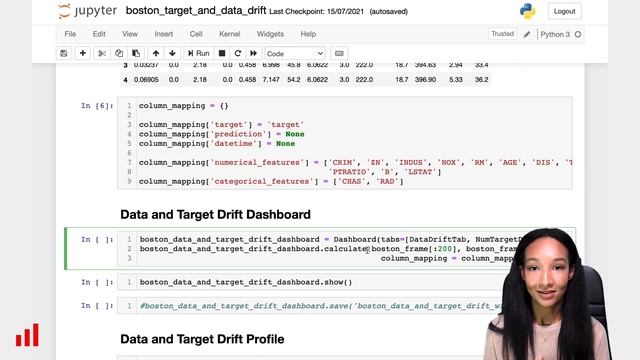Interrupt the kernel with stop icon
The height and width of the screenshot is (360, 640).
222,53
